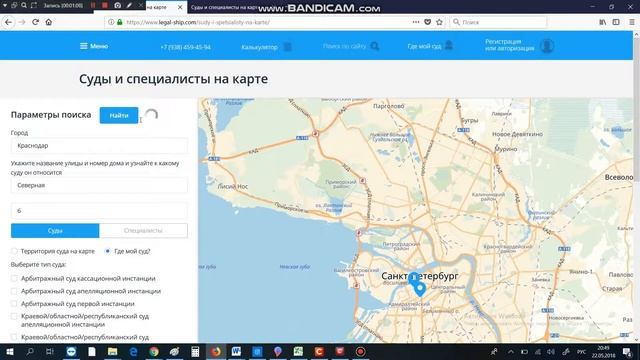Click the user avatar icon in header

point(547,45)
